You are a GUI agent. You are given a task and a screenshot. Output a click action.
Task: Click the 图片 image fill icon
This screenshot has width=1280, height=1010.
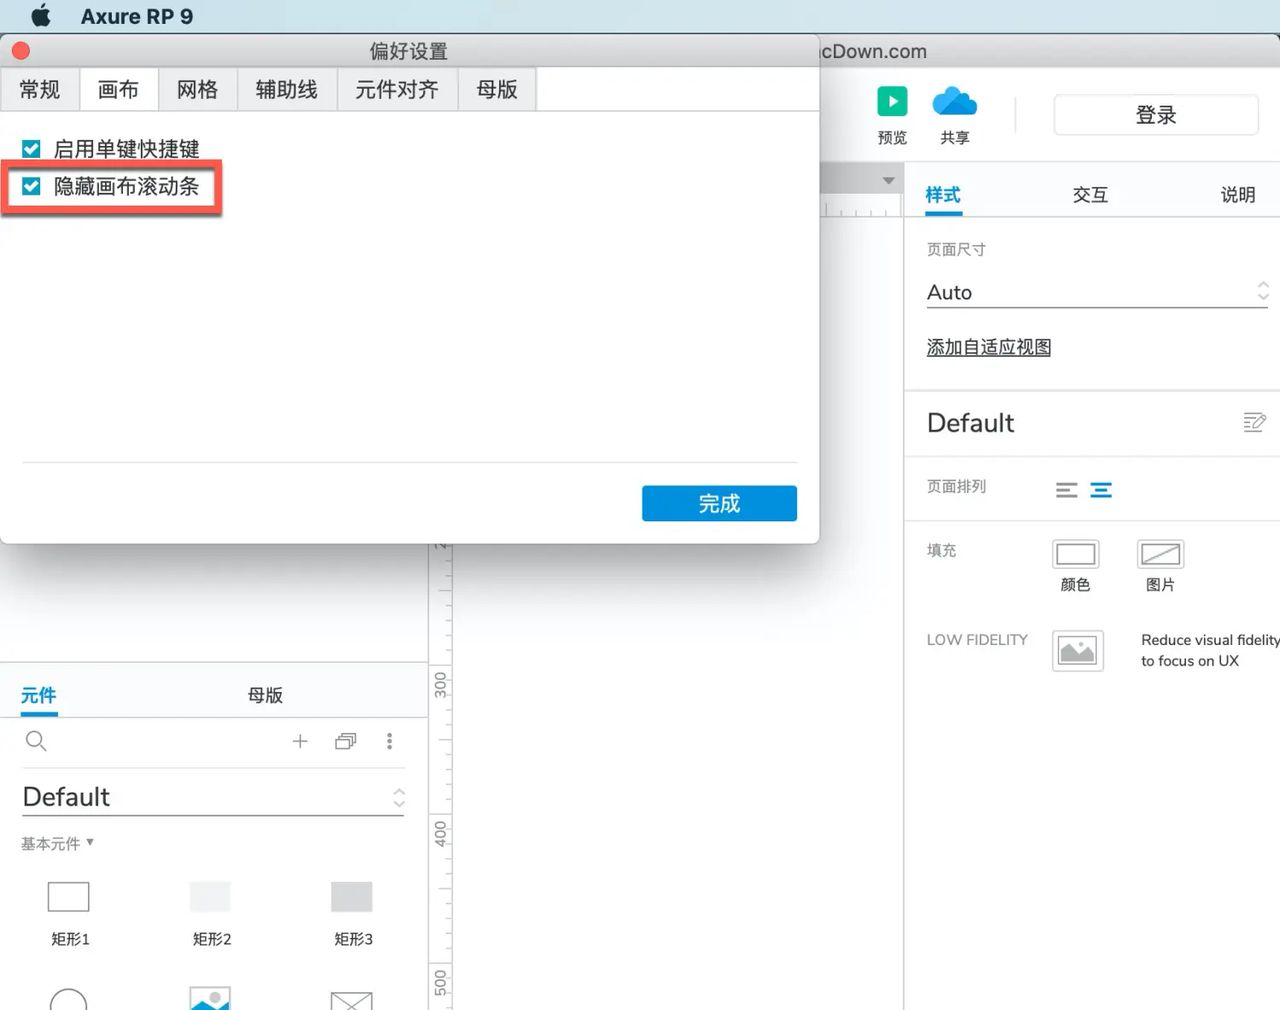1159,554
